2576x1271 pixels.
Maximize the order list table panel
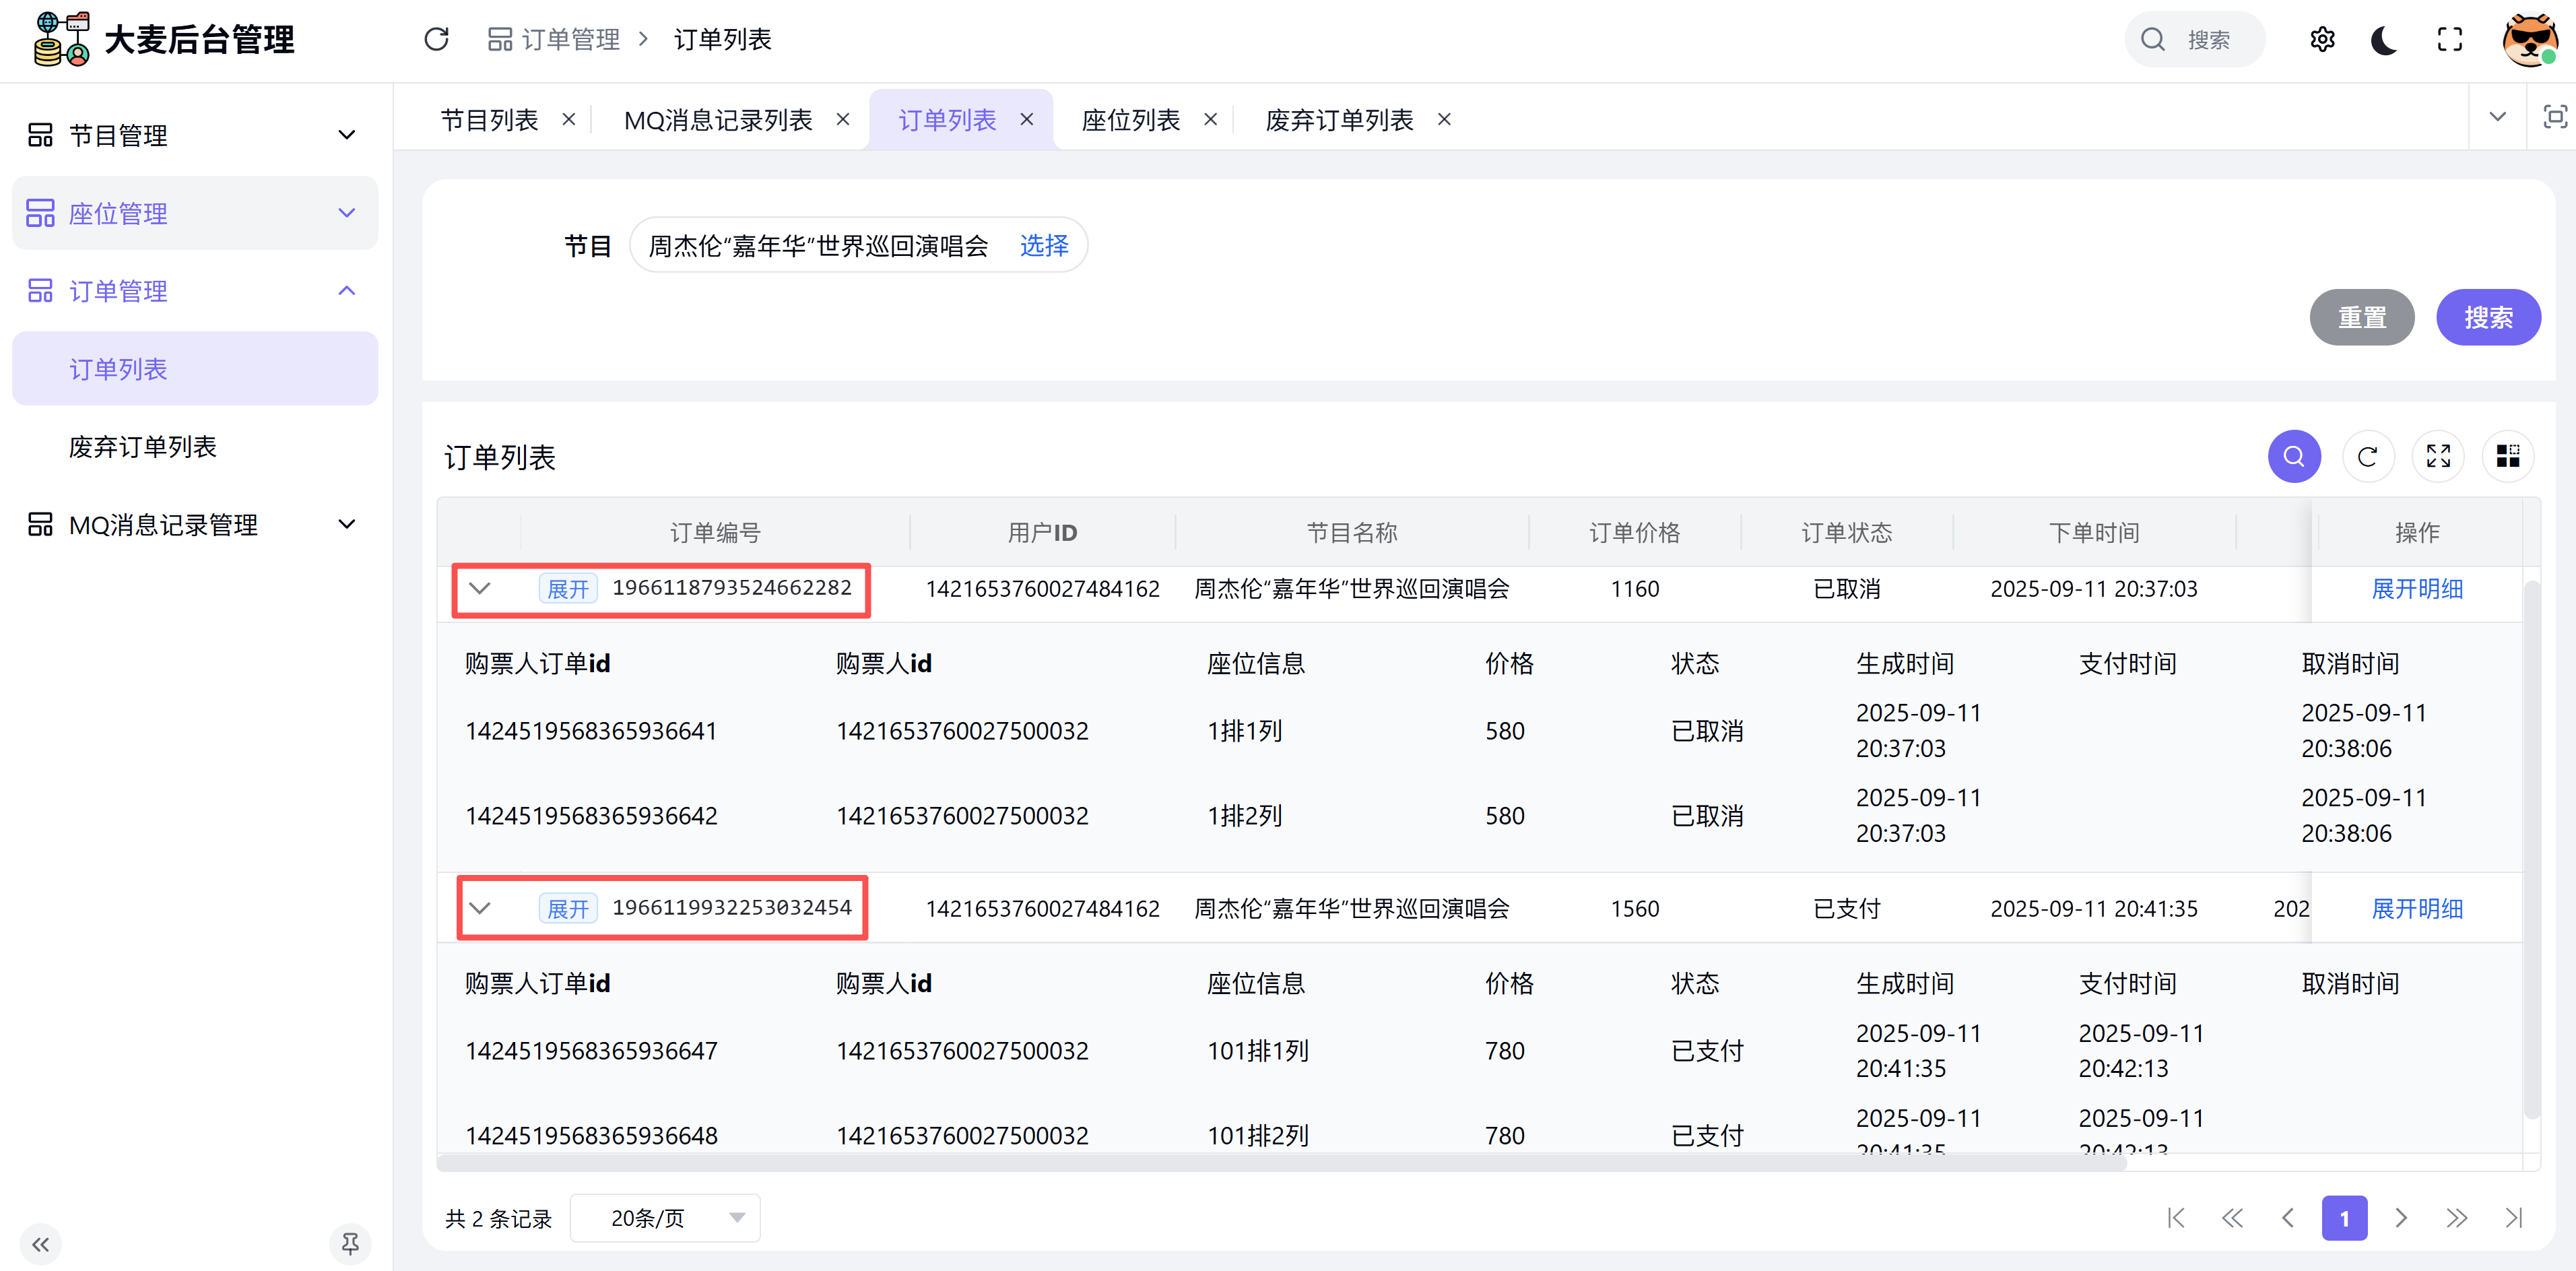tap(2437, 457)
